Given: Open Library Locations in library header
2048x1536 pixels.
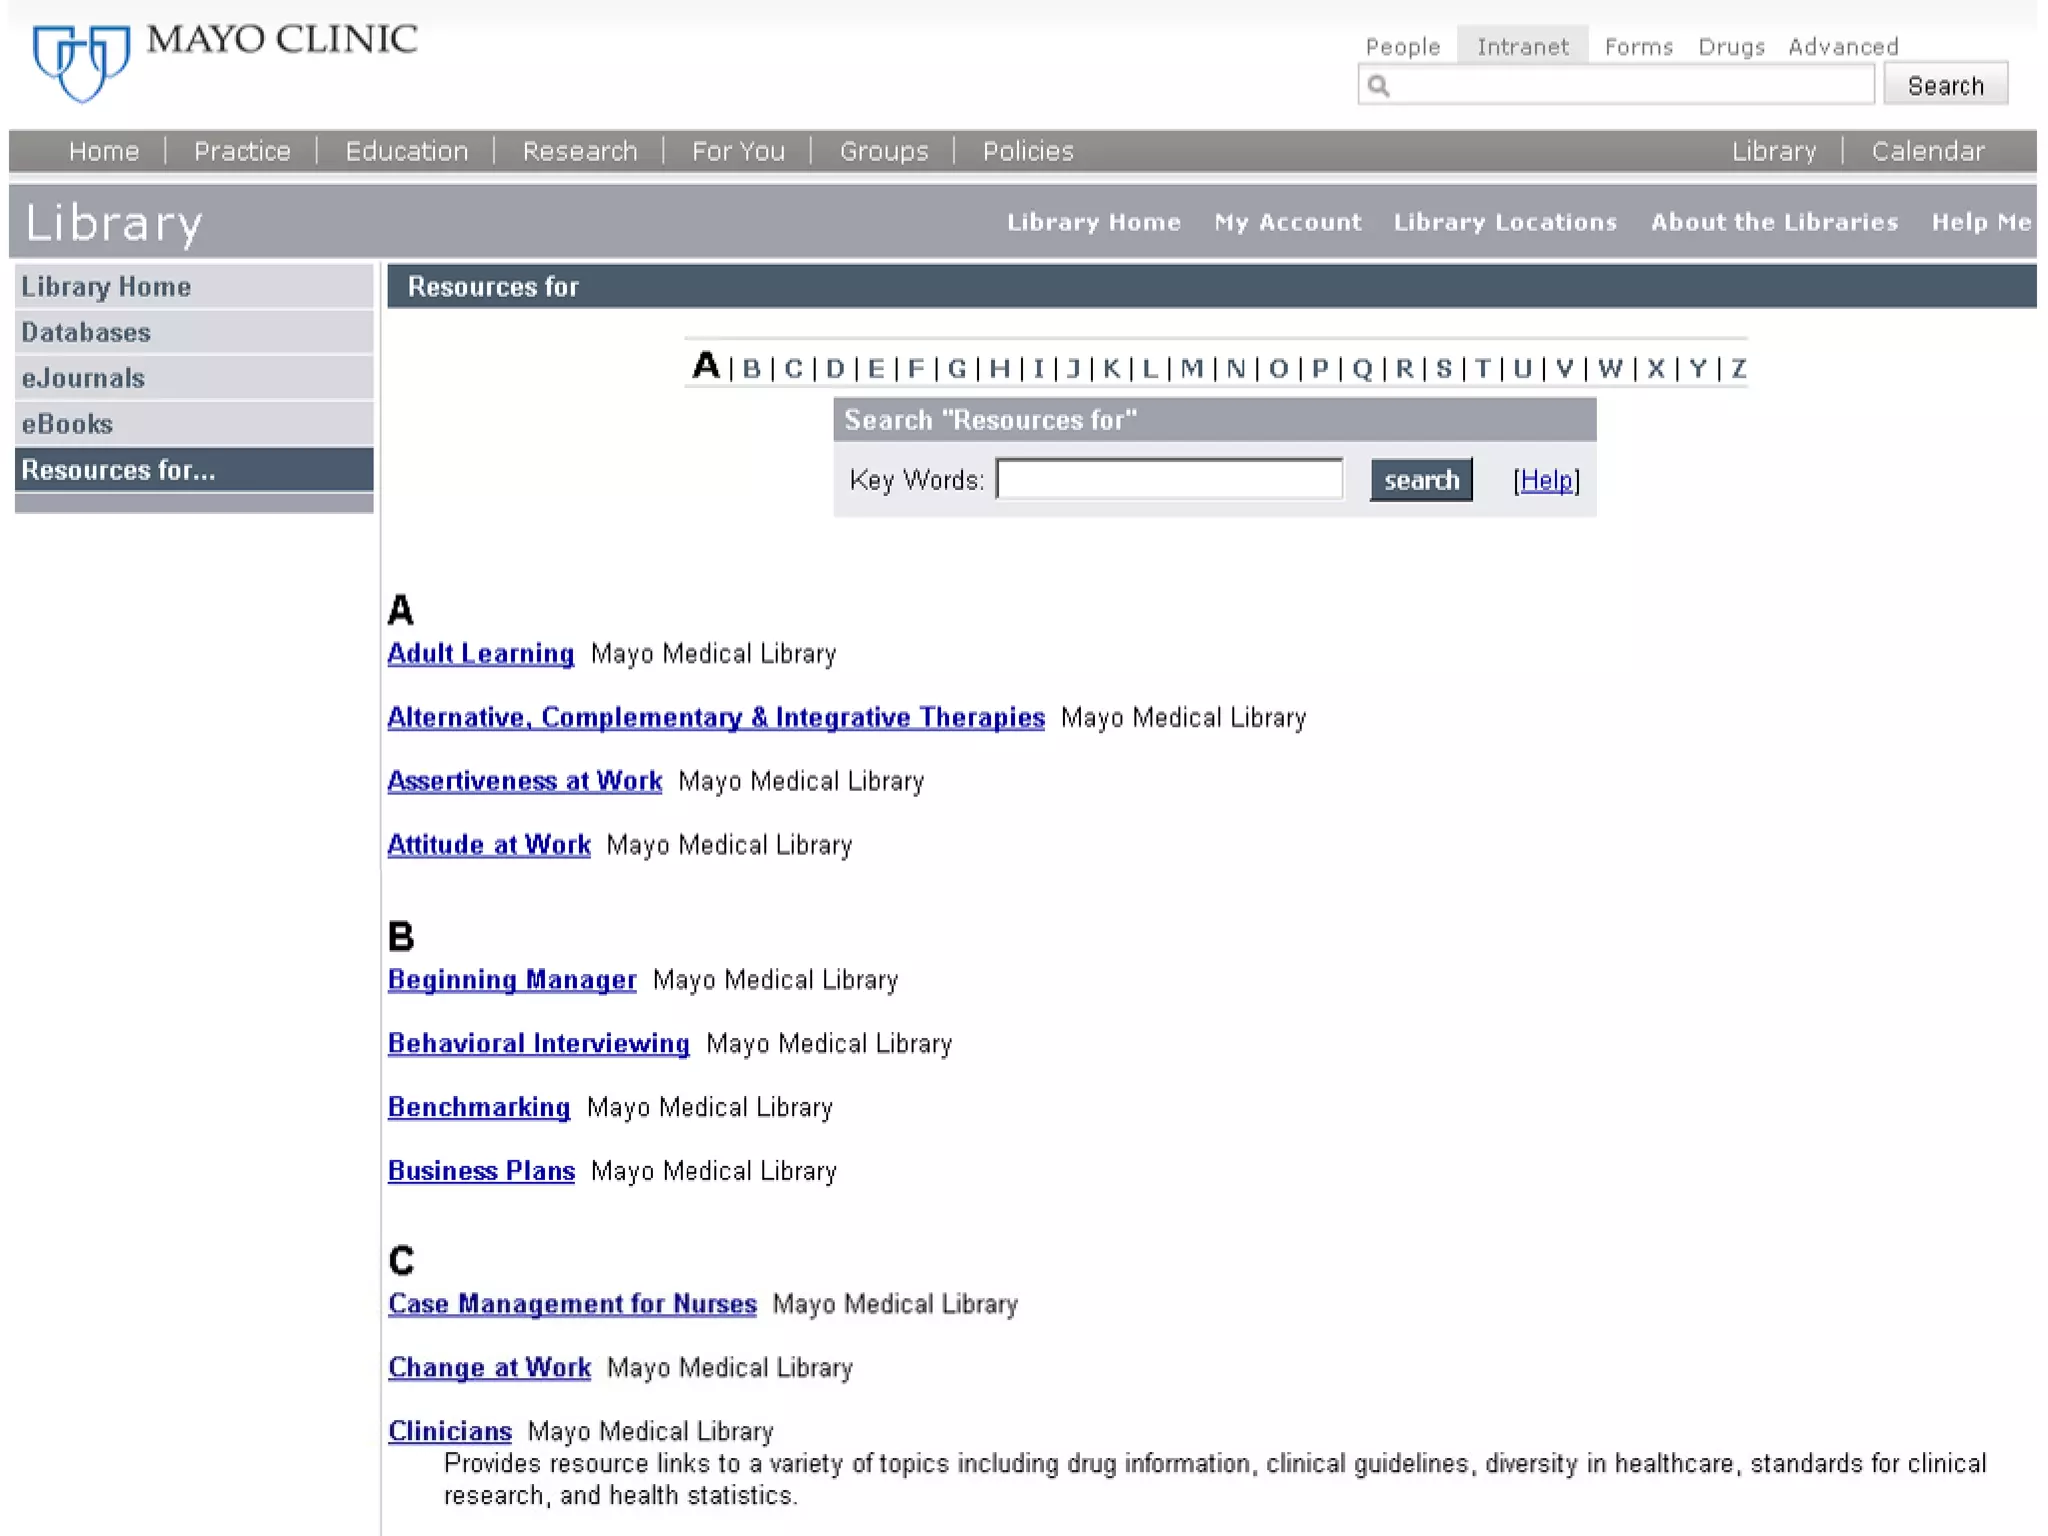Looking at the screenshot, I should pos(1505,222).
